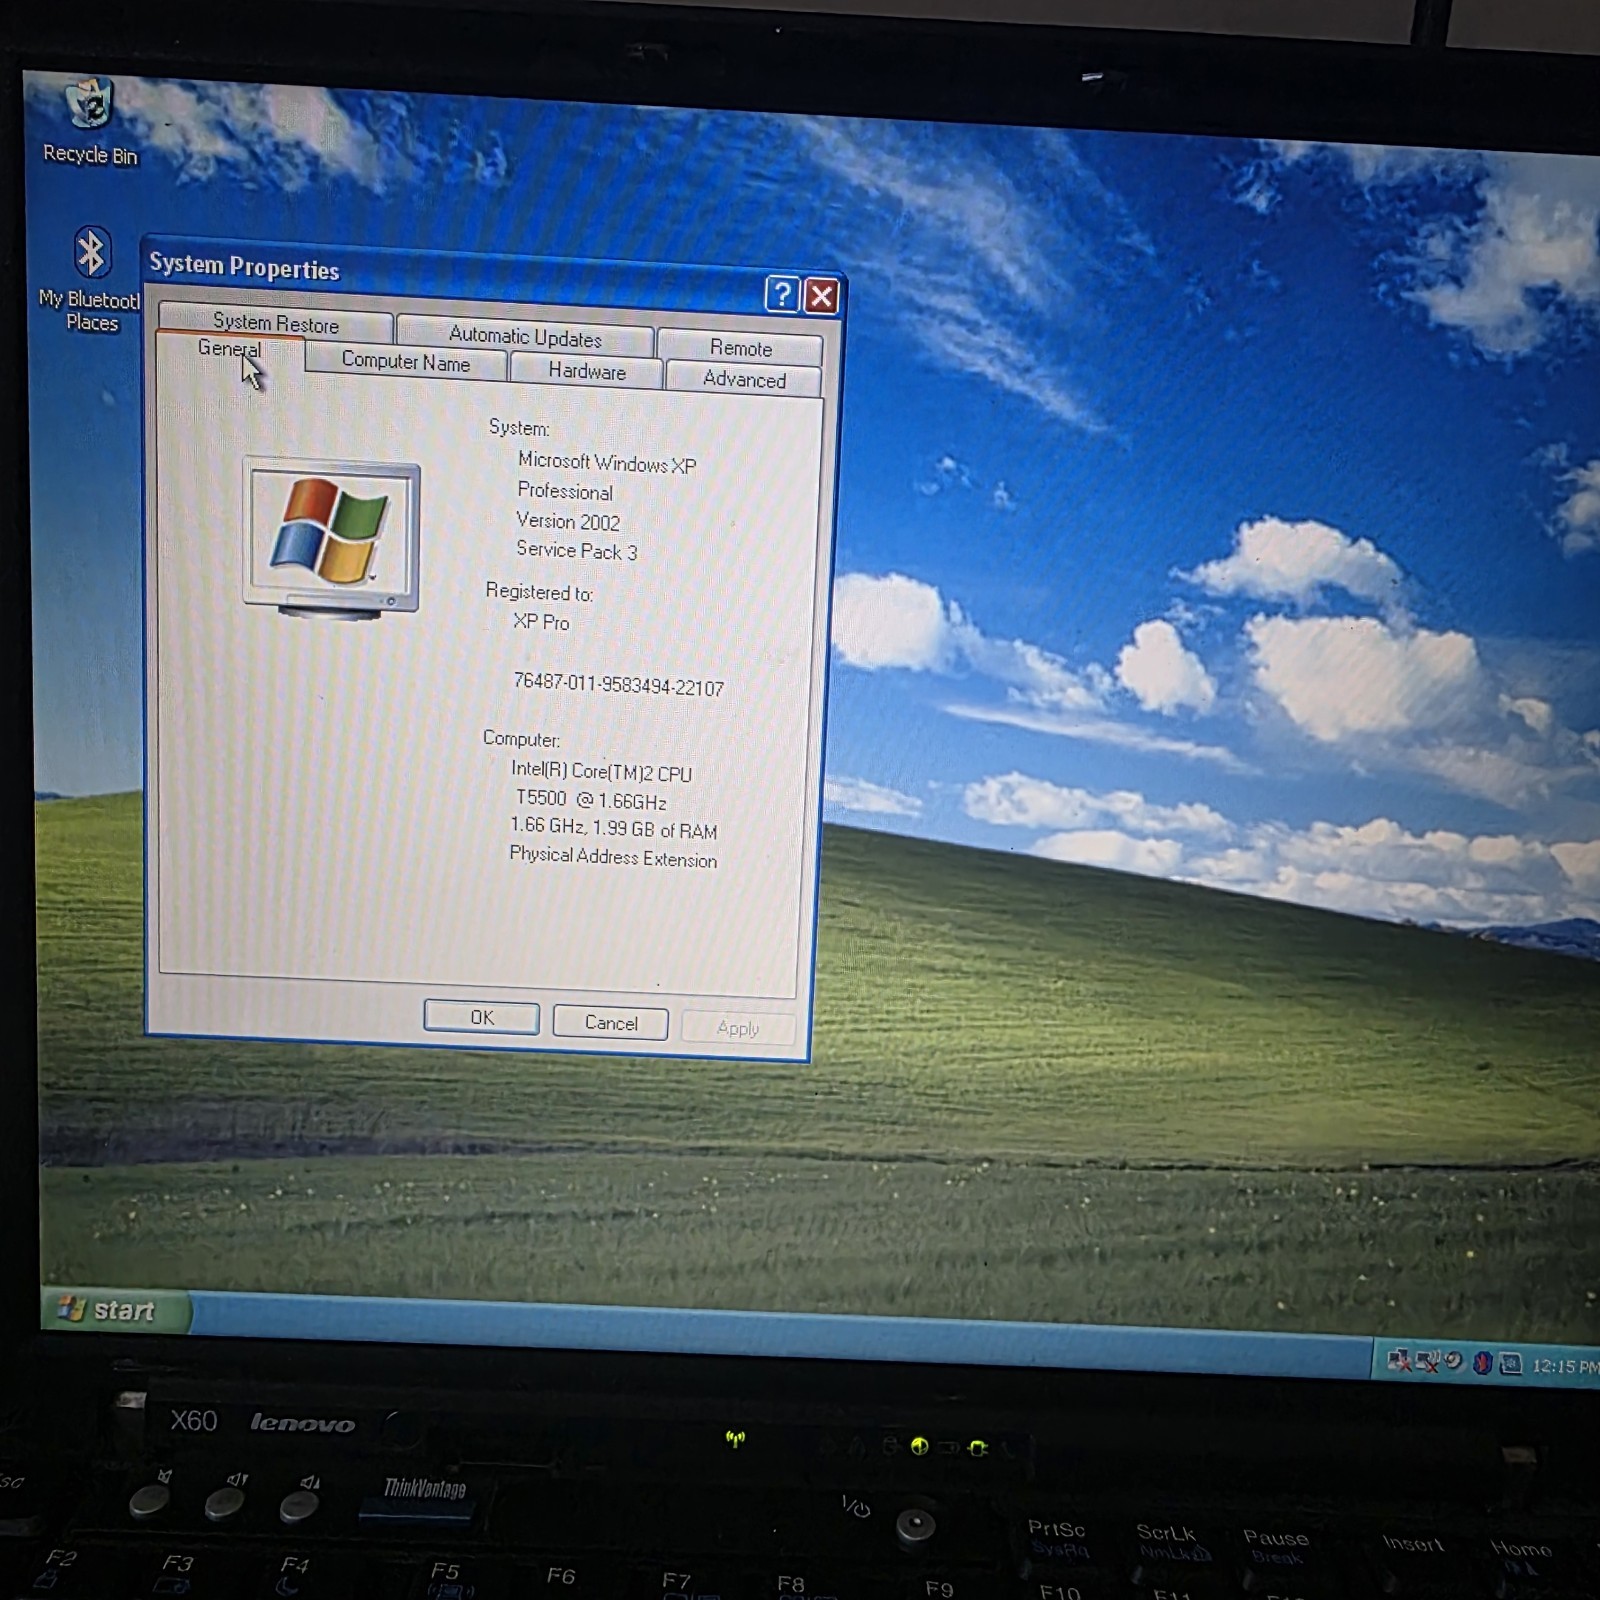Click the help question mark button
Screen dimensions: 1600x1600
782,294
